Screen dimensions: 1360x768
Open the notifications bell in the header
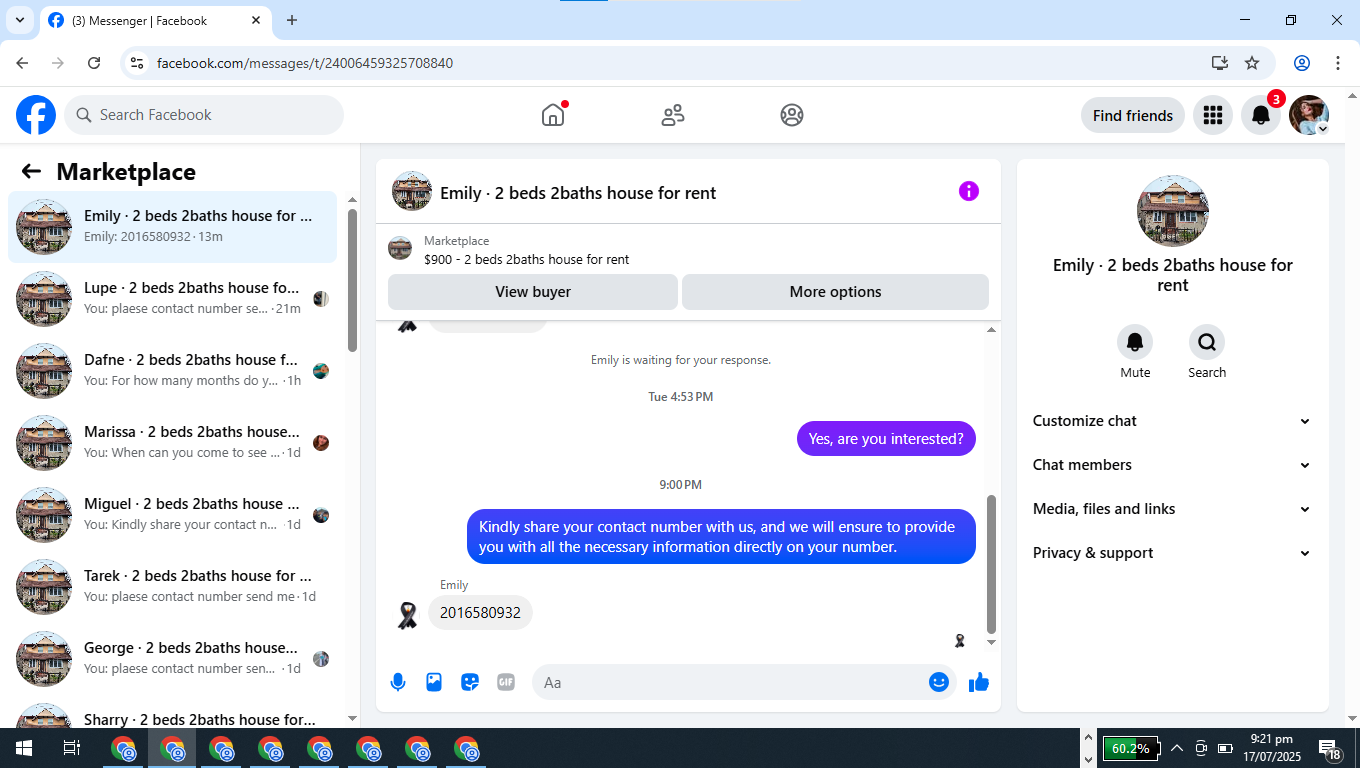(x=1261, y=115)
